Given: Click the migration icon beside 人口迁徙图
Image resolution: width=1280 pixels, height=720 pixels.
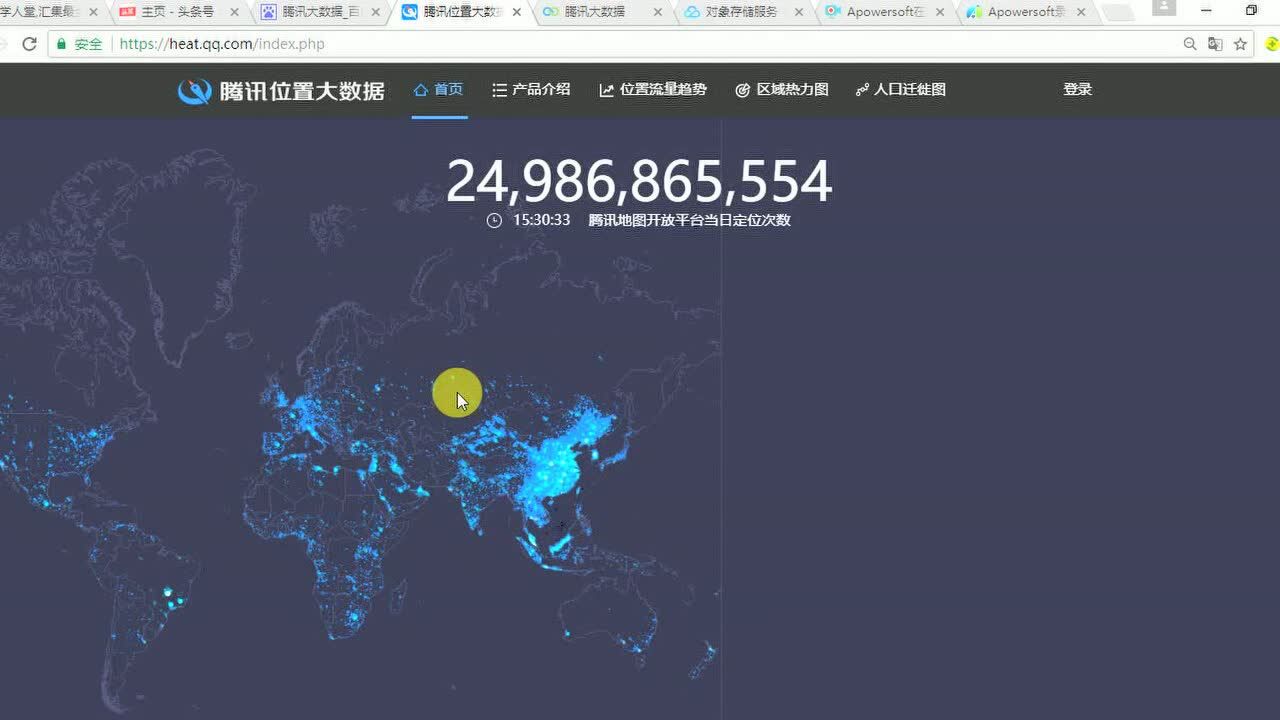Looking at the screenshot, I should click(x=862, y=90).
